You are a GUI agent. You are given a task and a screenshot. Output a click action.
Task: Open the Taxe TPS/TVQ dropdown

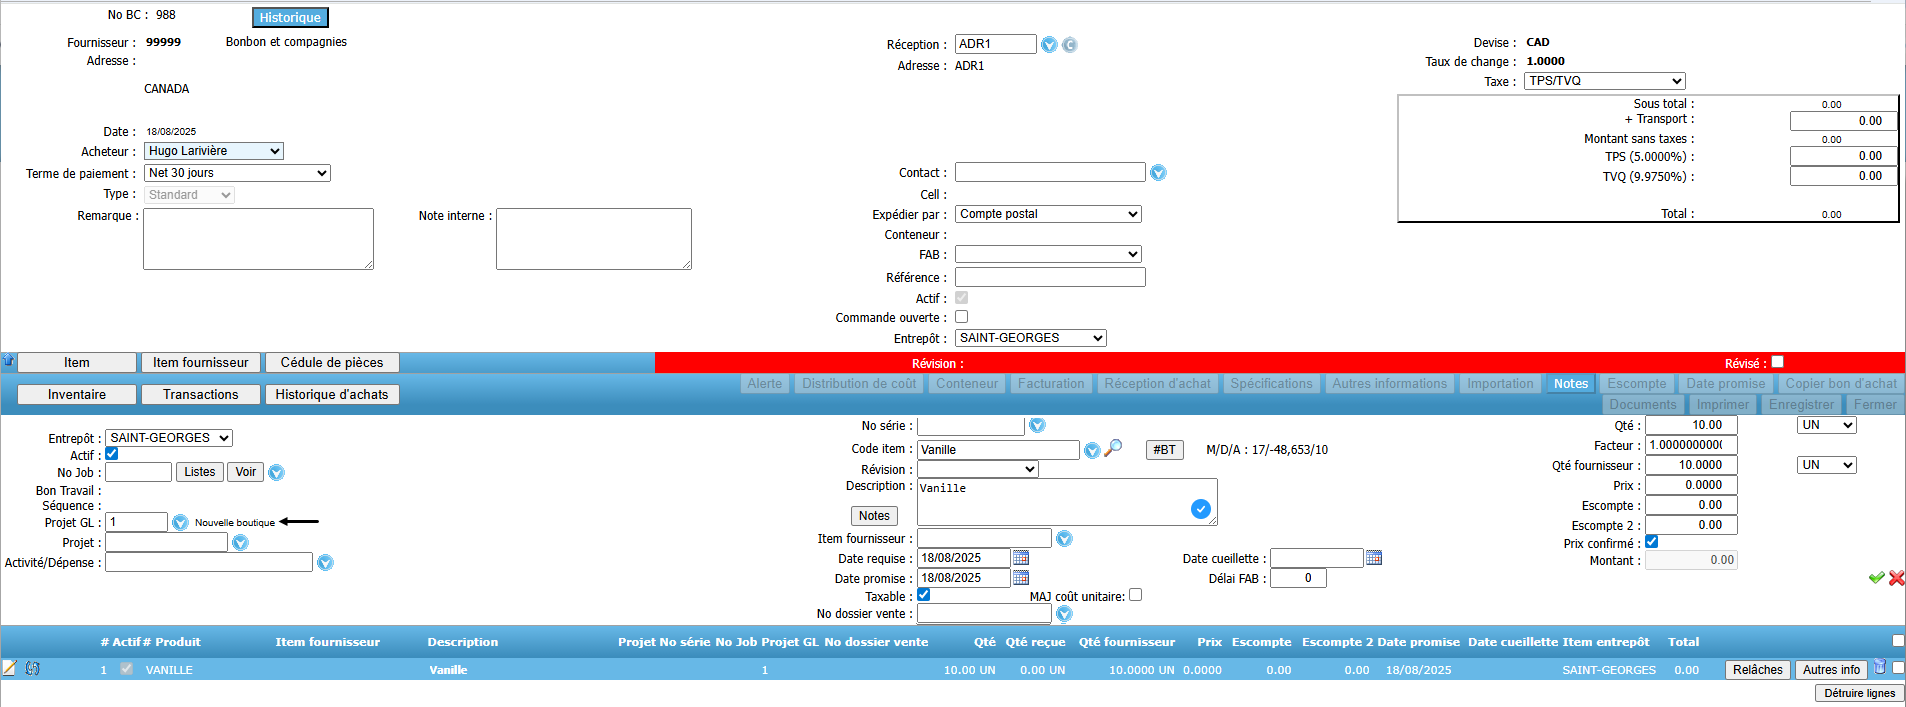(x=1604, y=81)
